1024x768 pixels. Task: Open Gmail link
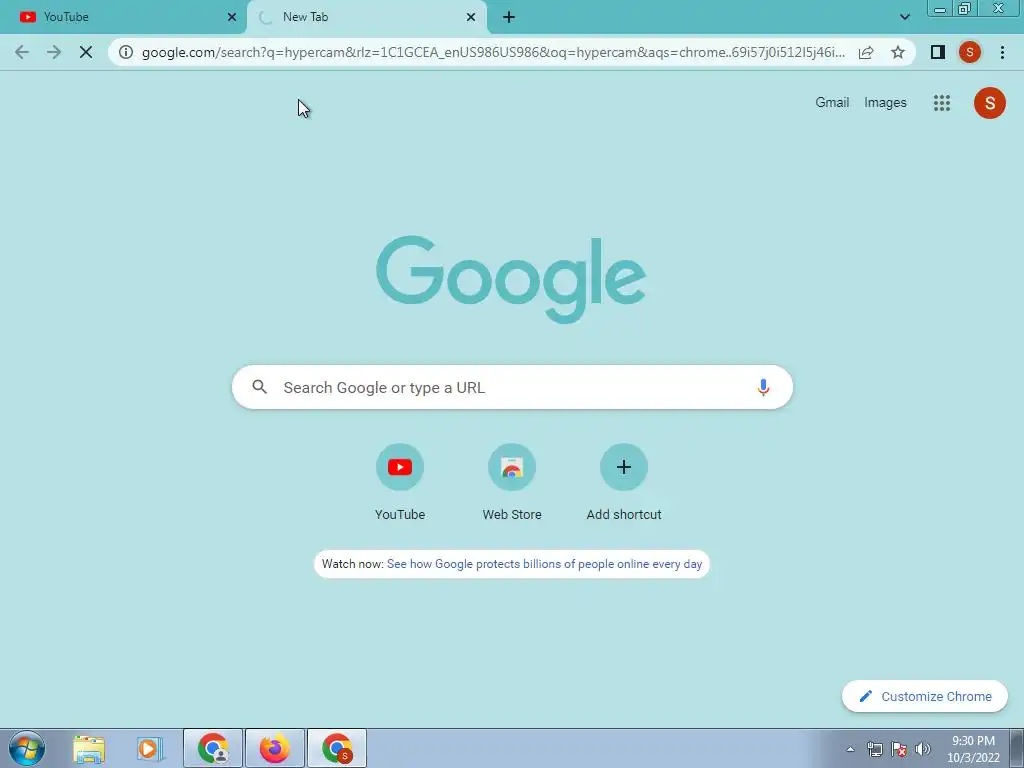coord(832,103)
